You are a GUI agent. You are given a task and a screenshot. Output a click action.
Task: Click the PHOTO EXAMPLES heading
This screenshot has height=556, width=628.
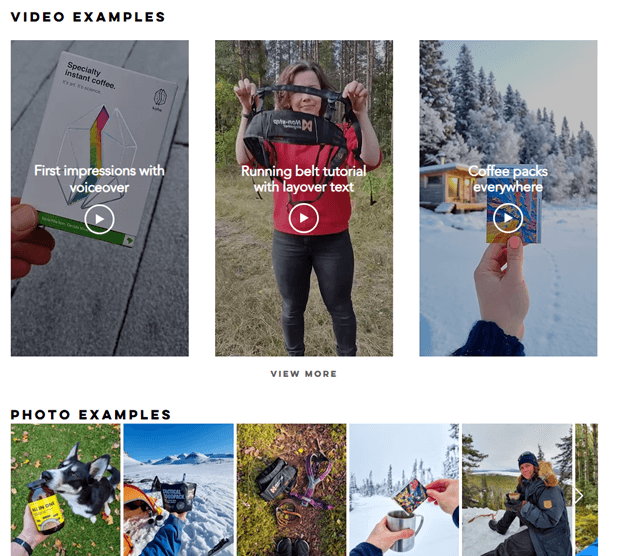(x=91, y=414)
